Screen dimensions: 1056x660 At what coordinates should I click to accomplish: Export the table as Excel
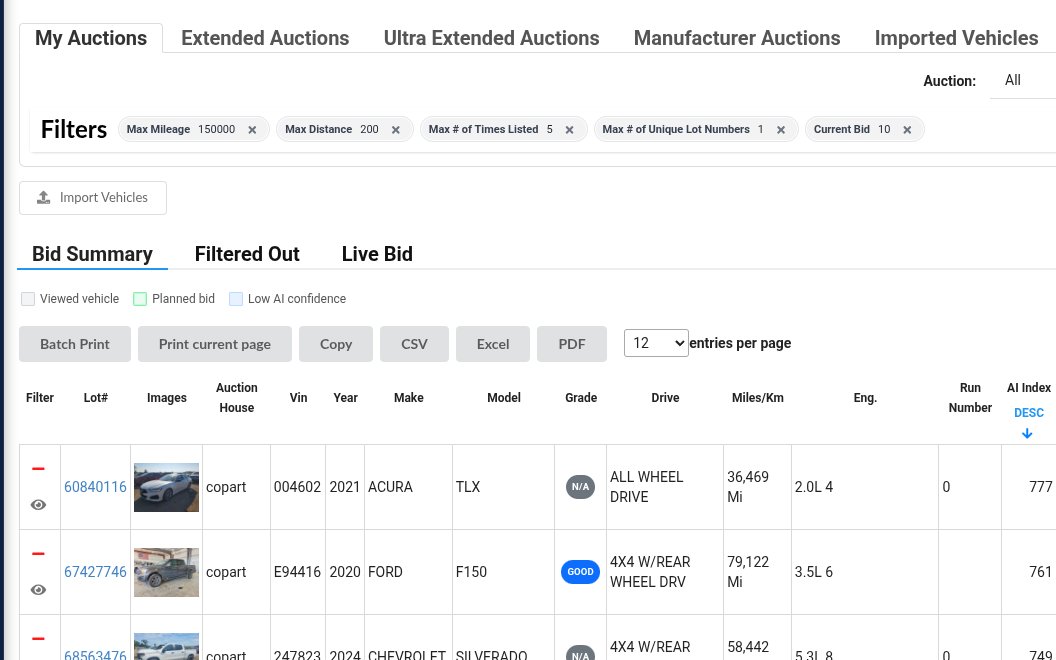pos(493,344)
